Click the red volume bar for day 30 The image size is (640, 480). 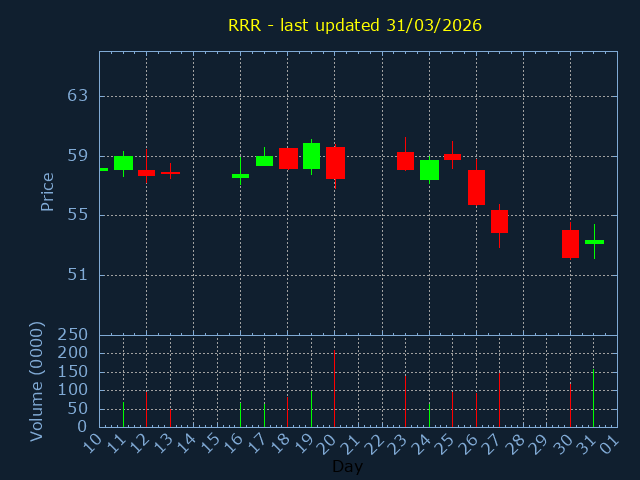click(x=570, y=404)
